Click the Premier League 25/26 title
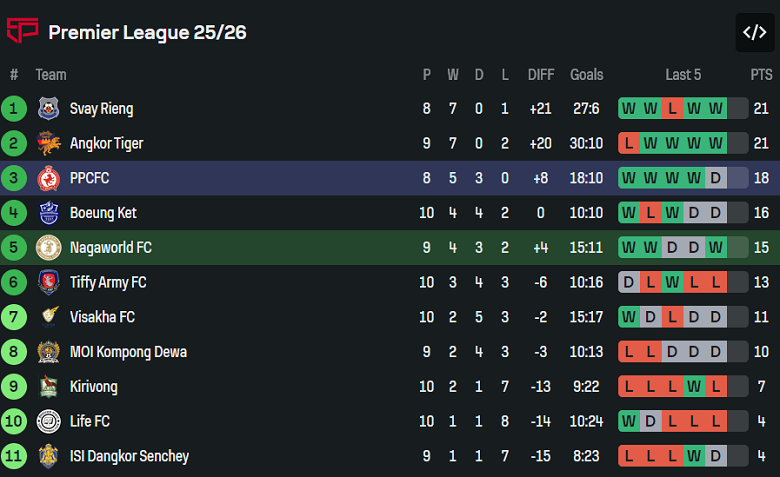780x477 pixels. (x=147, y=32)
